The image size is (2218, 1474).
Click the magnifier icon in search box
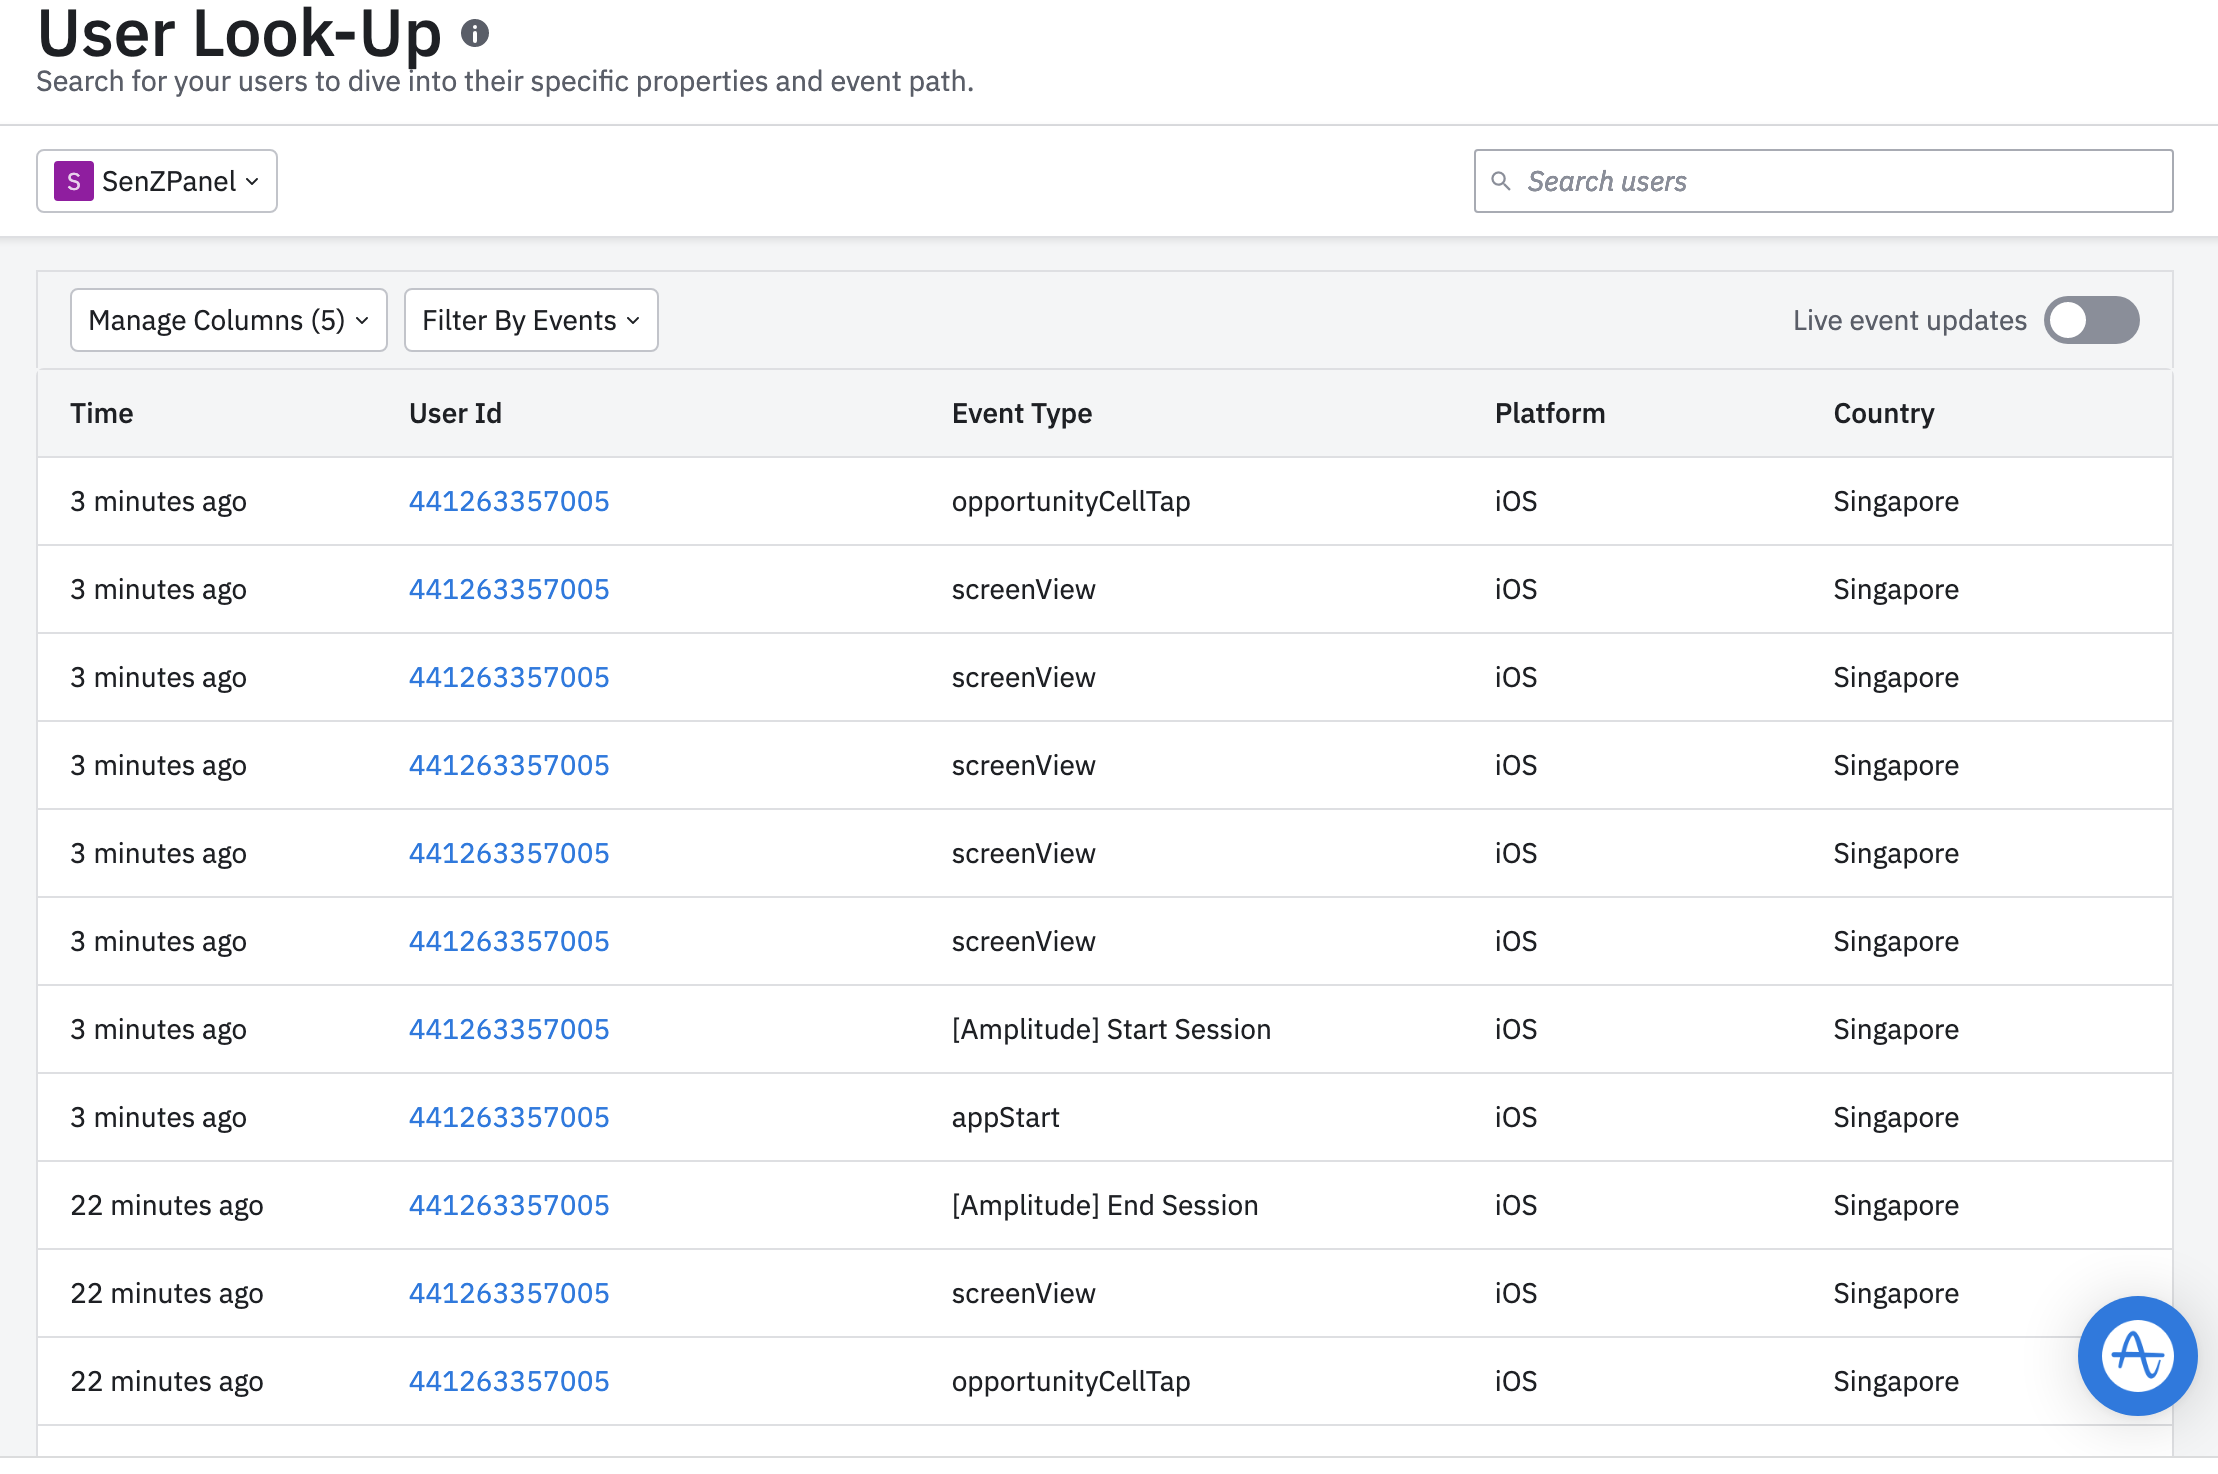1501,181
